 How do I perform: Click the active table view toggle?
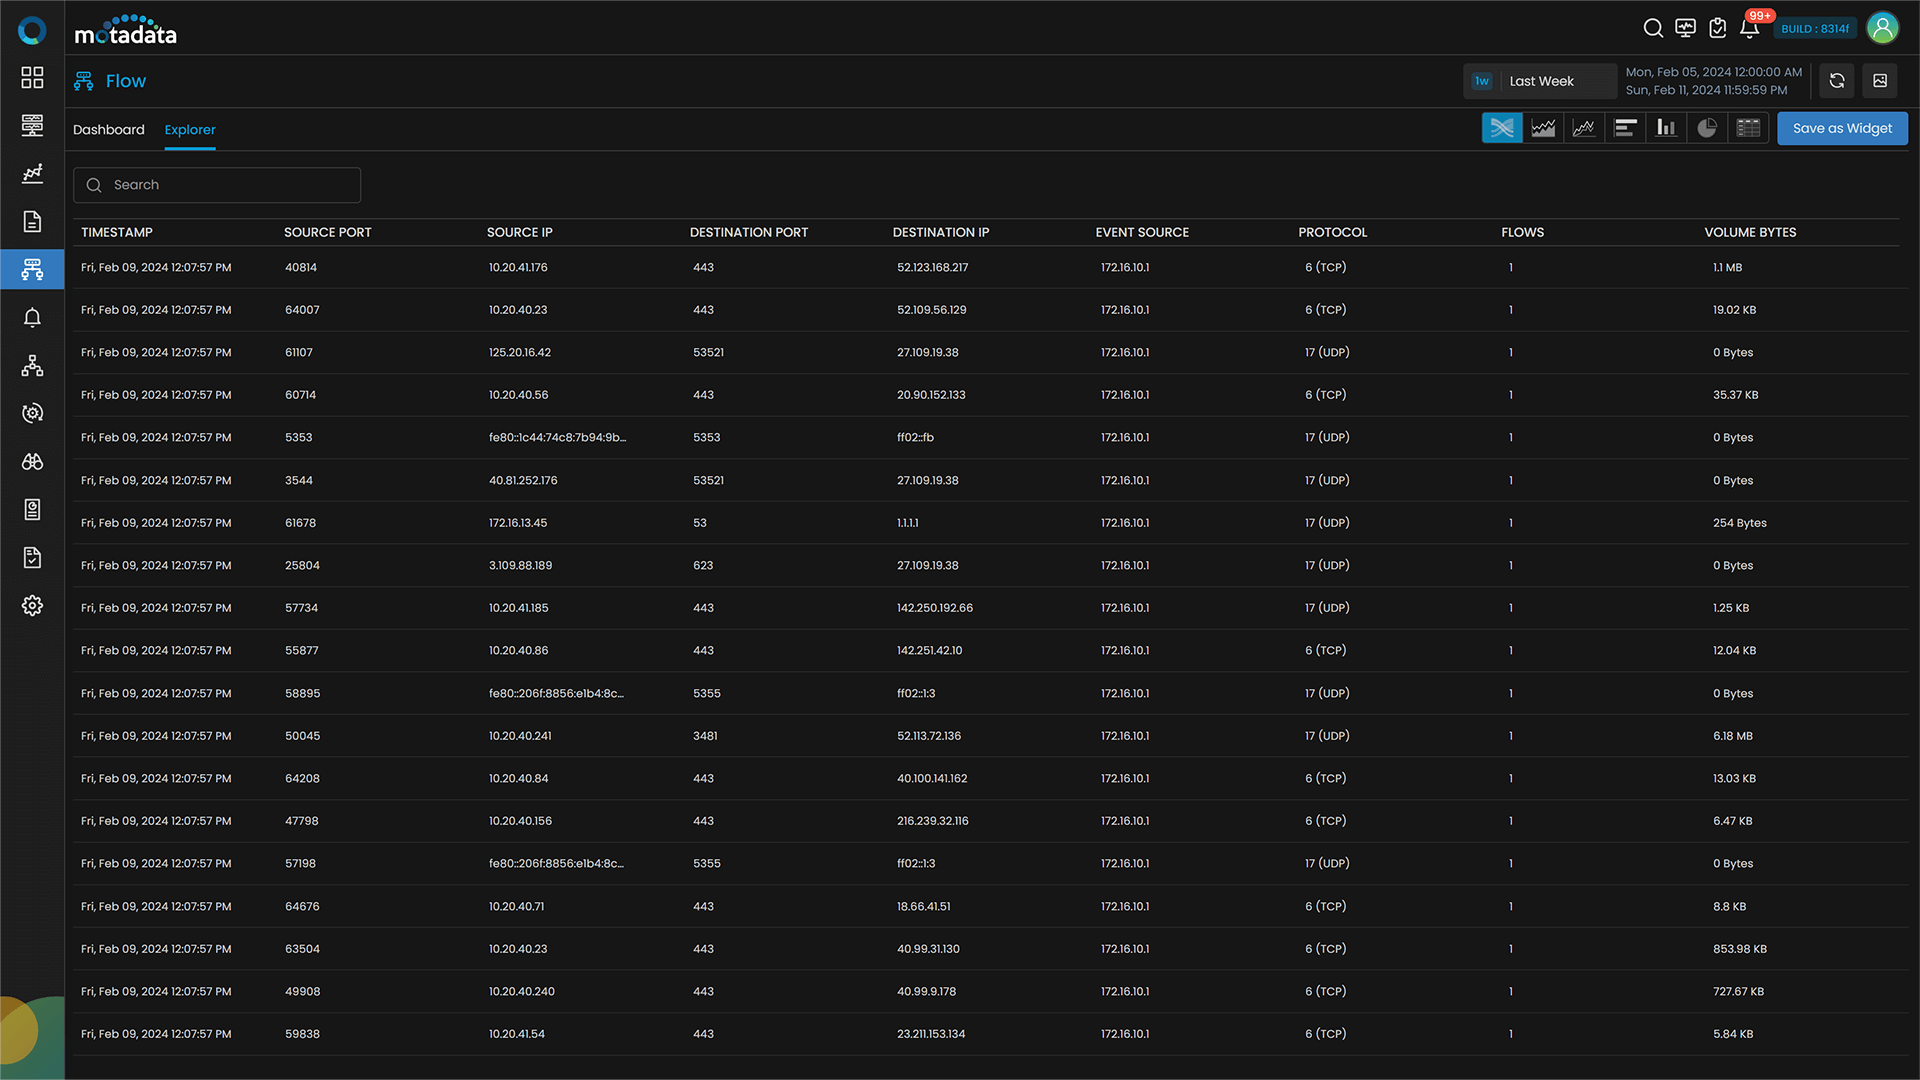coord(1501,128)
